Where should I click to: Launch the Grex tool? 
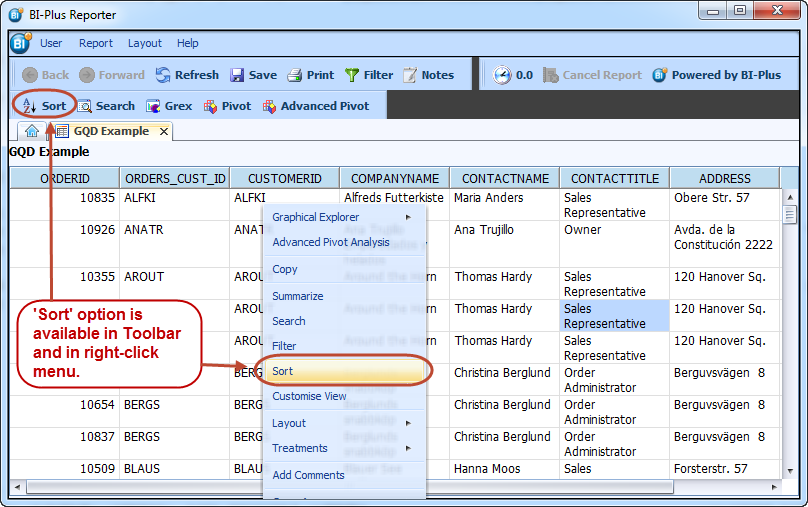169,106
